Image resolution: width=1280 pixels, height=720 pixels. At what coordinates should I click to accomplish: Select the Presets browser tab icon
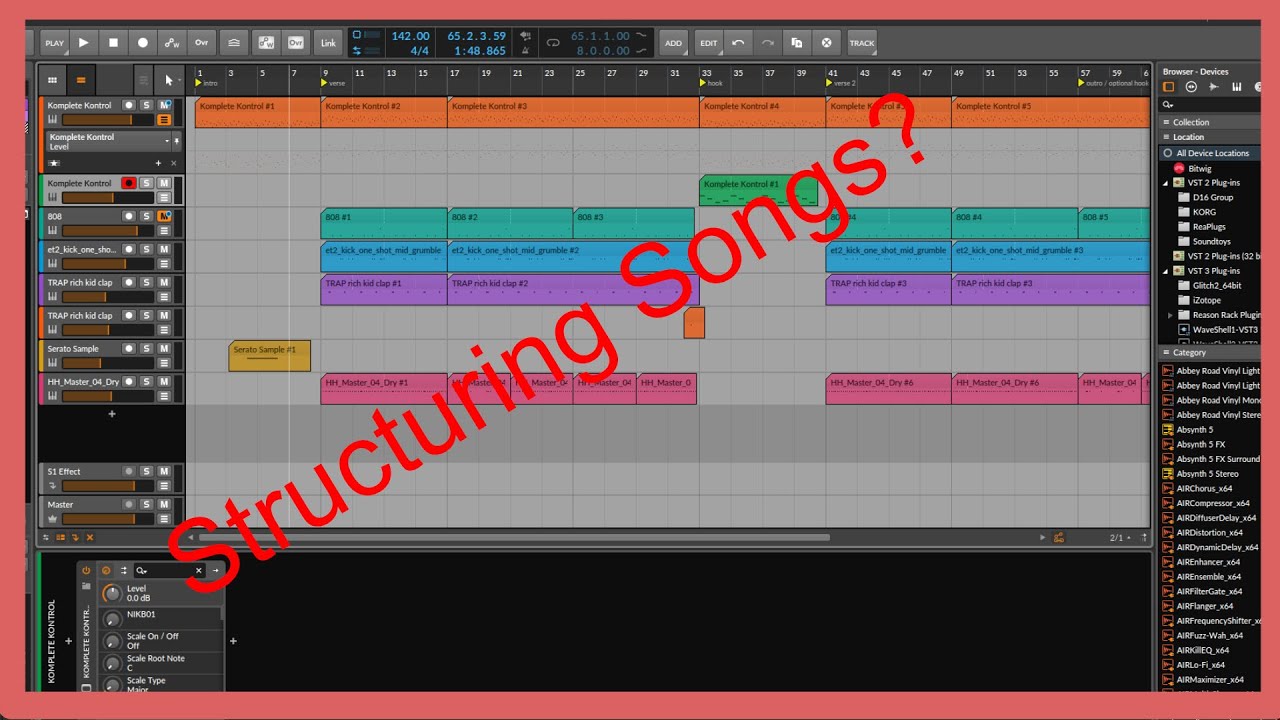tap(1191, 87)
